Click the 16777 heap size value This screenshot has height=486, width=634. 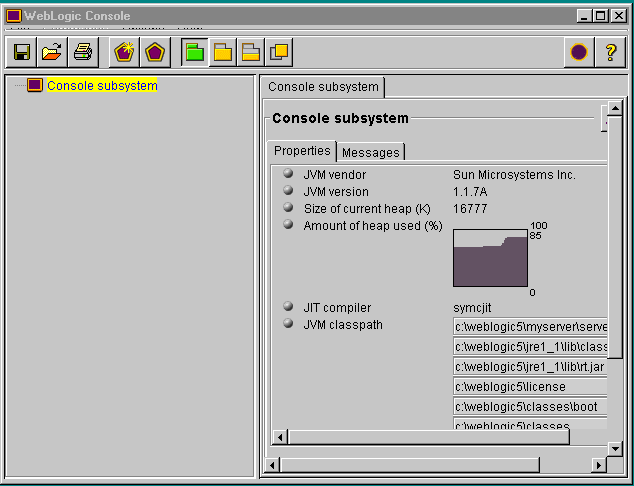(x=470, y=209)
